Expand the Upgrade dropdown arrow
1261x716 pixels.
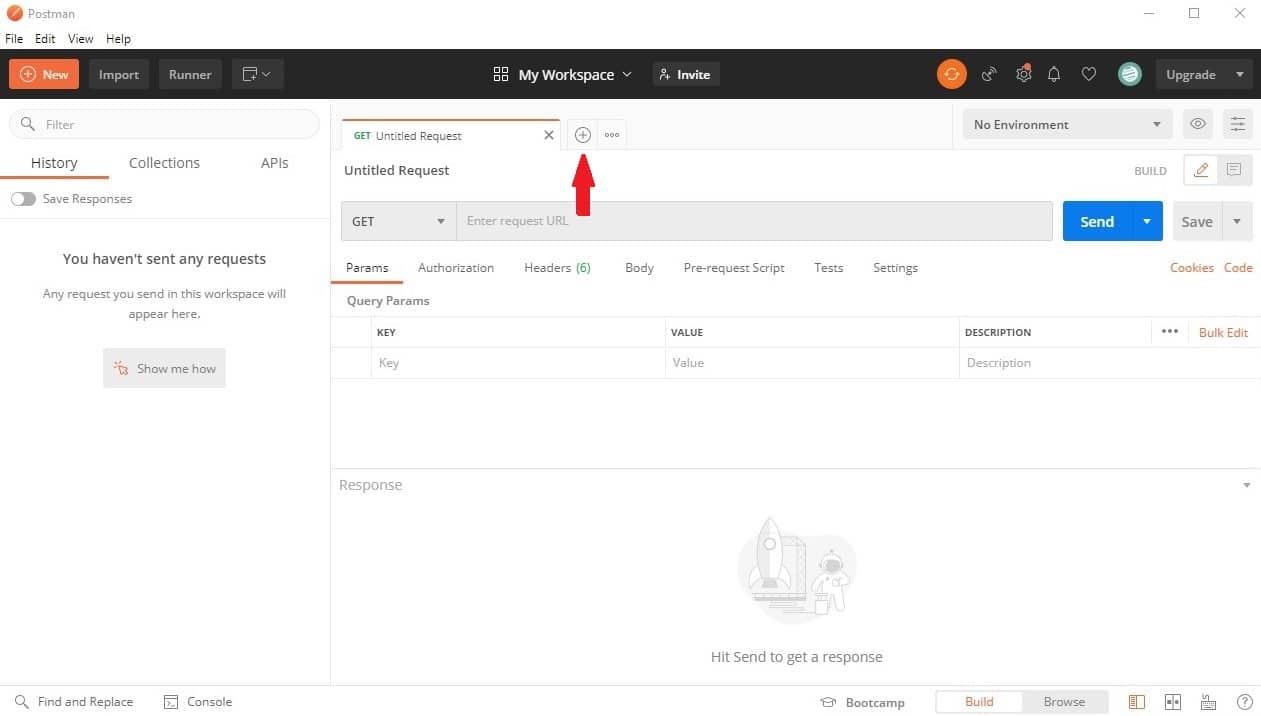(x=1239, y=74)
